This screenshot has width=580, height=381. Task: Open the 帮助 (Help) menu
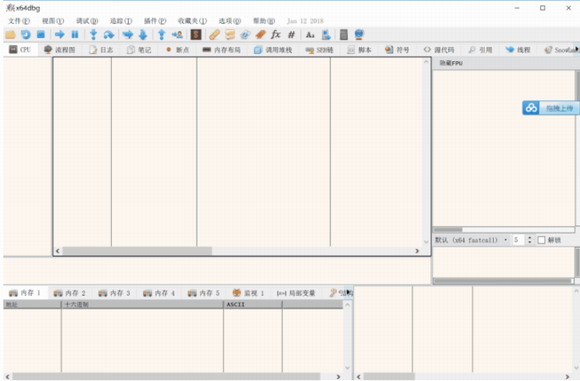tap(264, 21)
